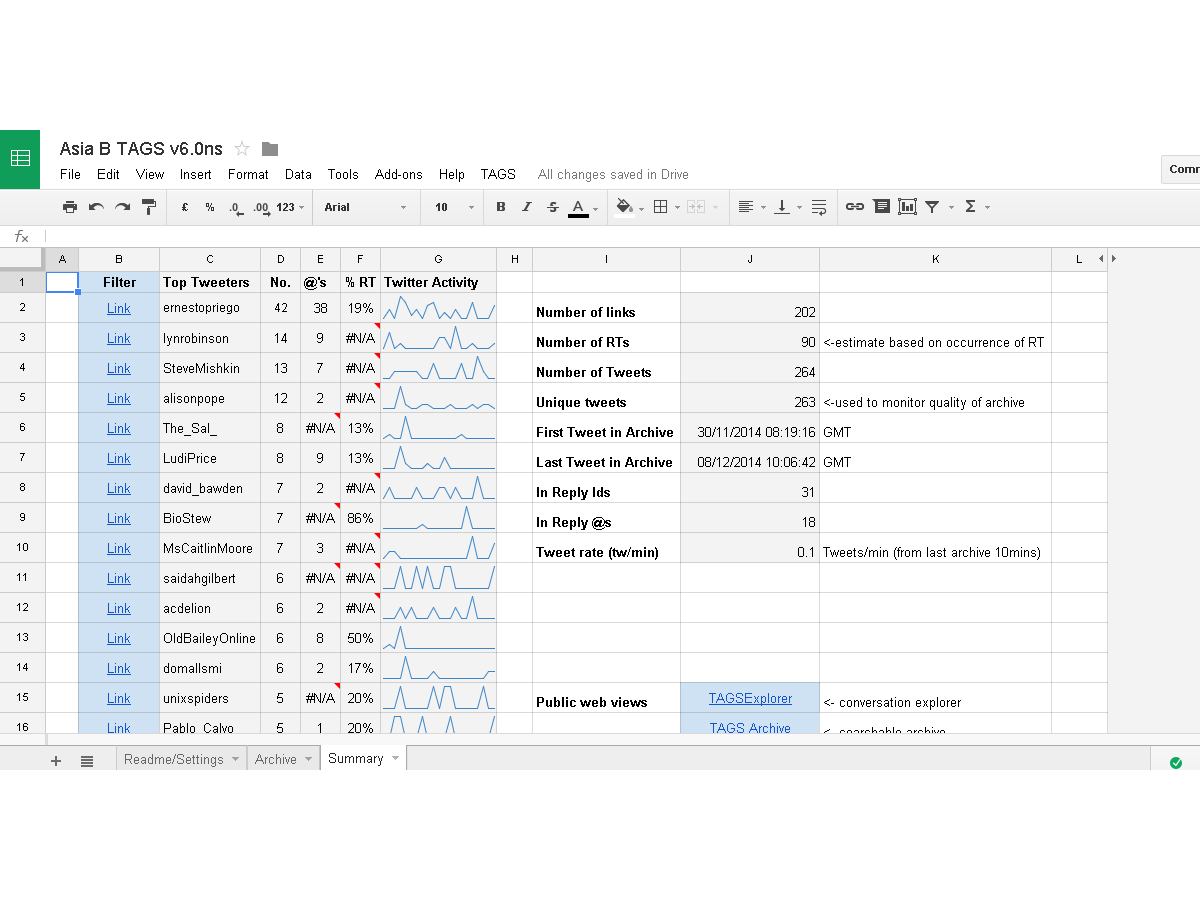Toggle strikethrough formatting
Viewport: 1200px width, 900px height.
click(x=553, y=207)
